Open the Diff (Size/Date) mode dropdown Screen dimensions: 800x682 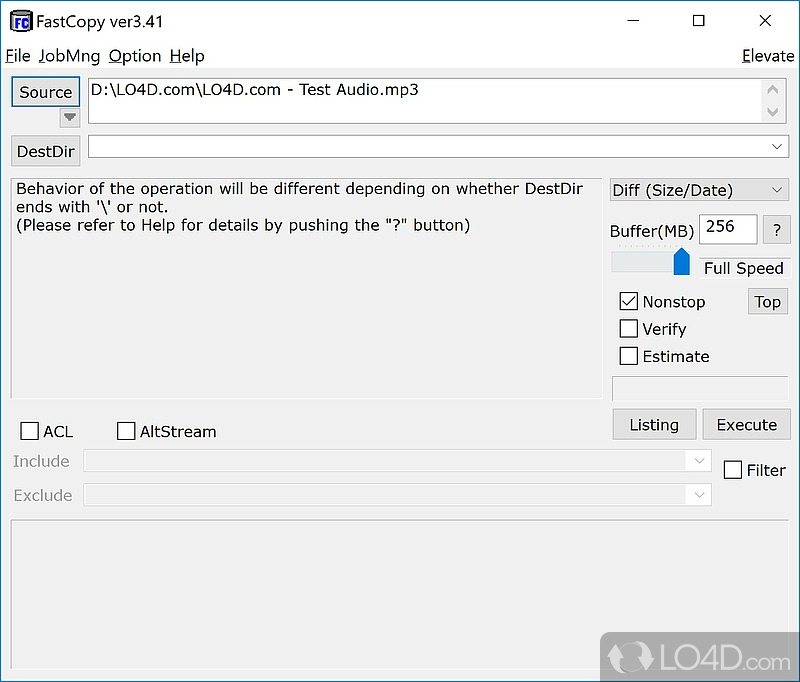point(699,190)
